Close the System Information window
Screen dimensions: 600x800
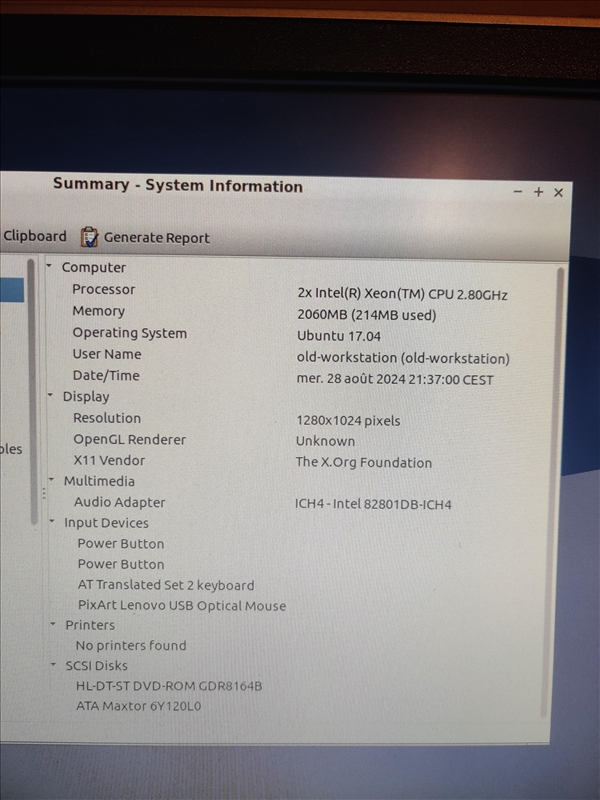pyautogui.click(x=558, y=192)
